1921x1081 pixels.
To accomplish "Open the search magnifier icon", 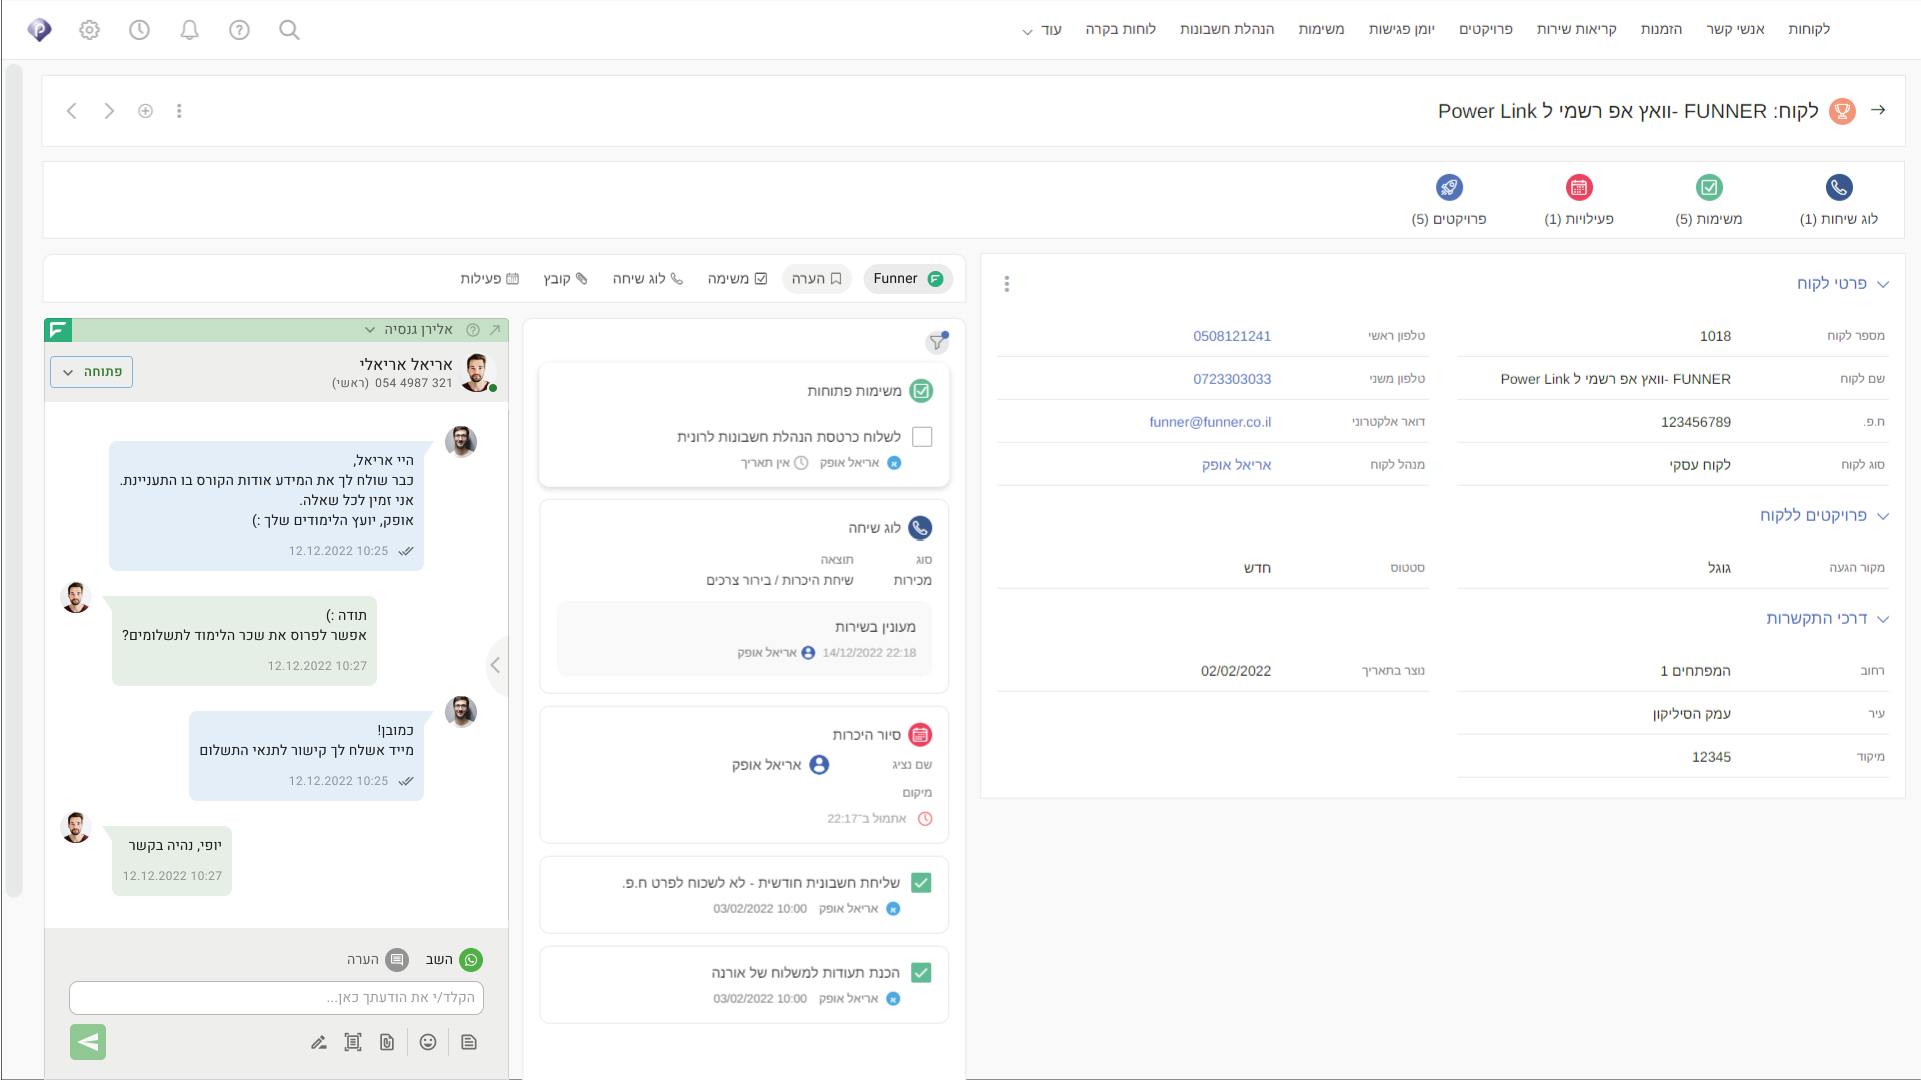I will pyautogui.click(x=289, y=30).
